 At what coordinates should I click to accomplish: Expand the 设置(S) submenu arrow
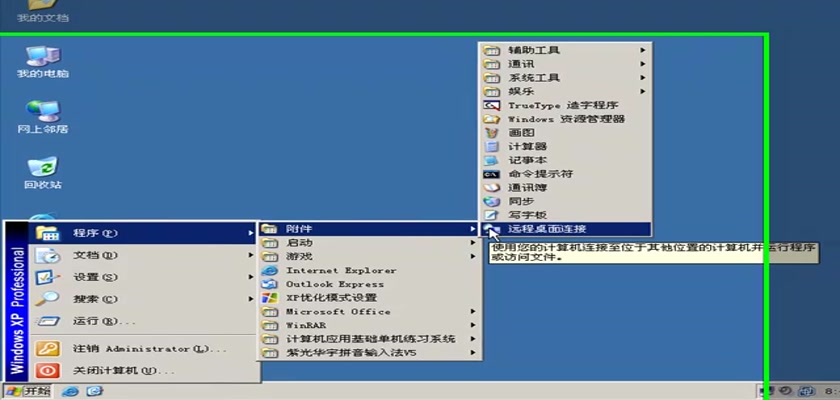pyautogui.click(x=251, y=277)
